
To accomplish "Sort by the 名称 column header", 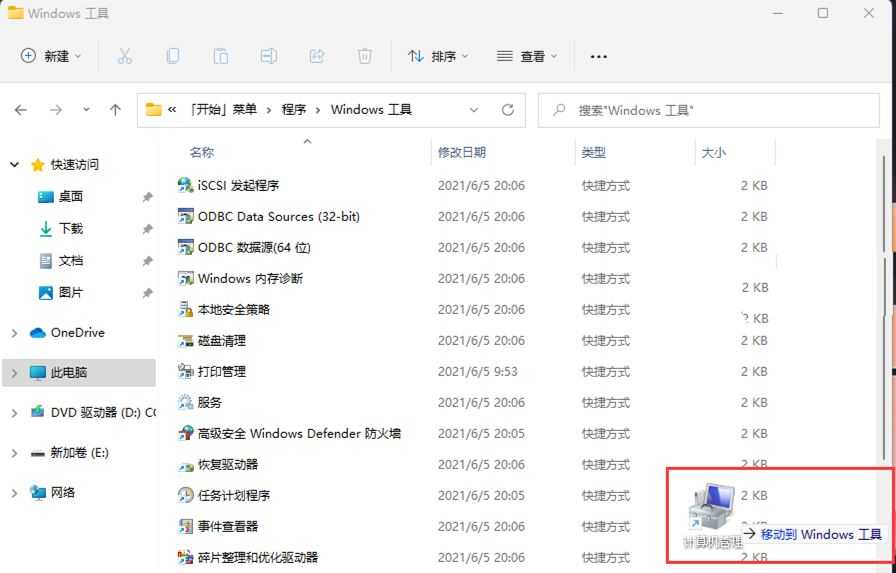I will (202, 153).
